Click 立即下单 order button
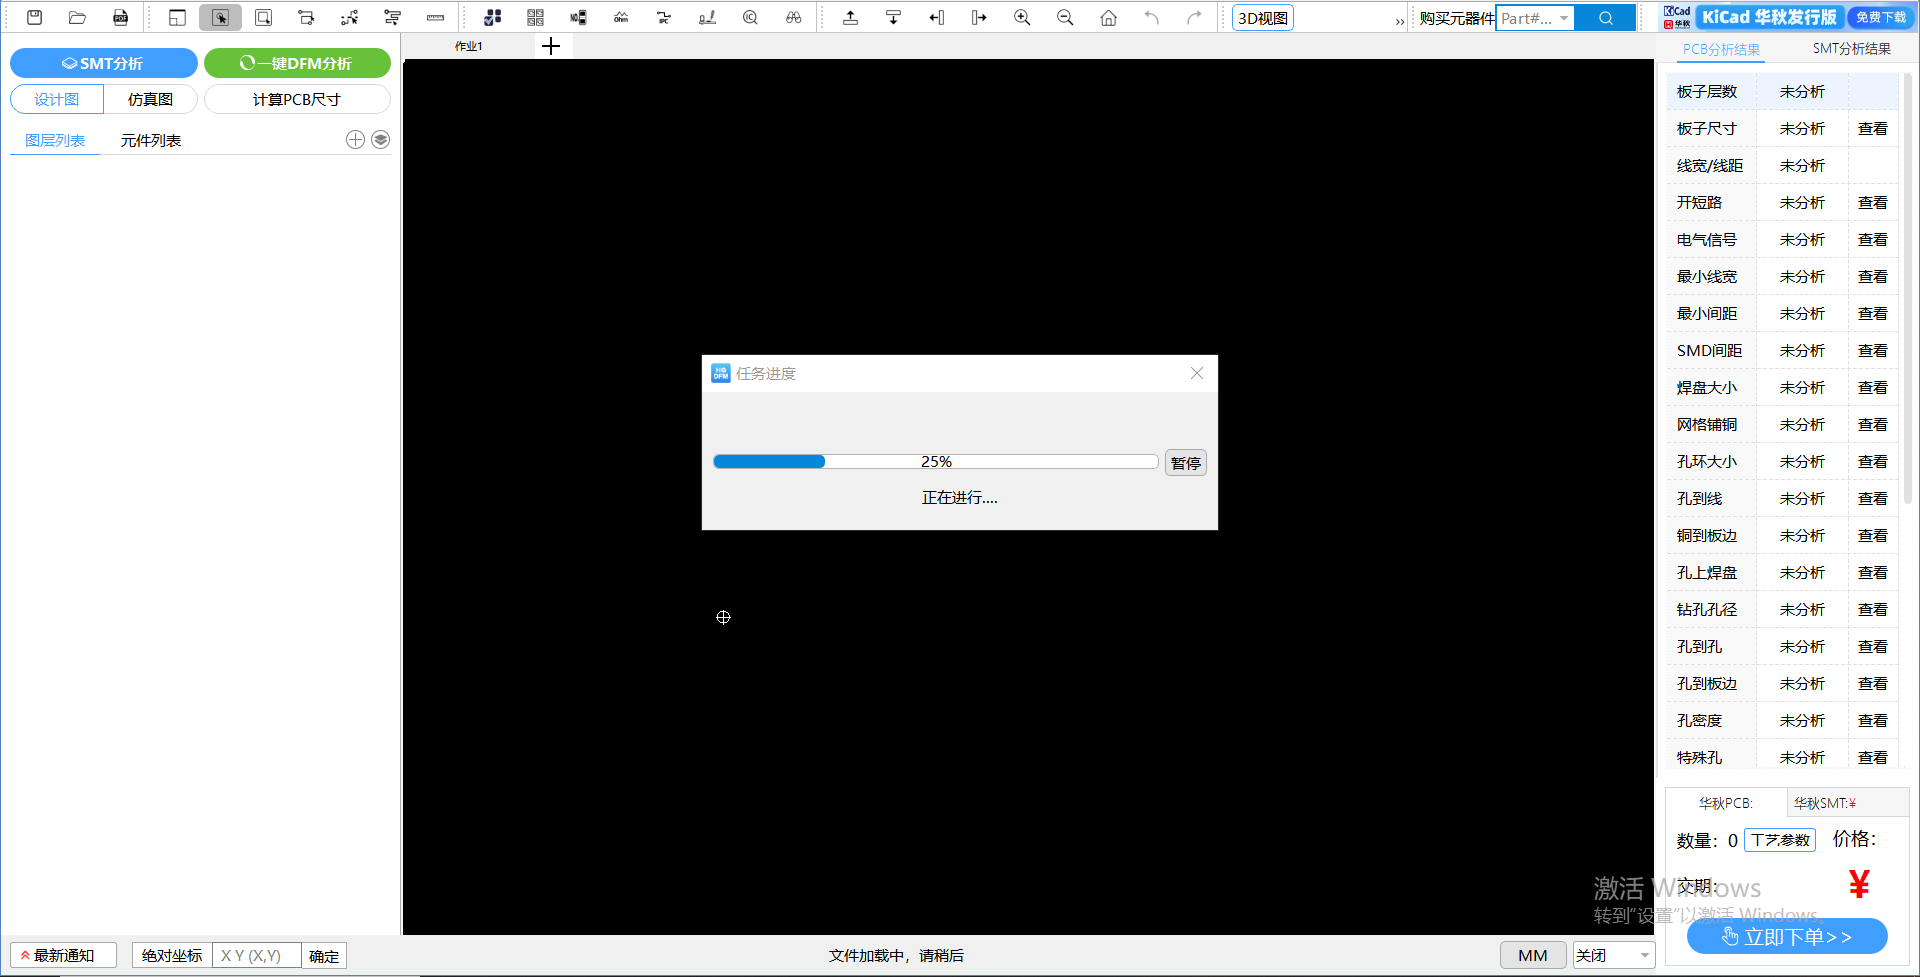Image resolution: width=1920 pixels, height=977 pixels. click(x=1787, y=936)
